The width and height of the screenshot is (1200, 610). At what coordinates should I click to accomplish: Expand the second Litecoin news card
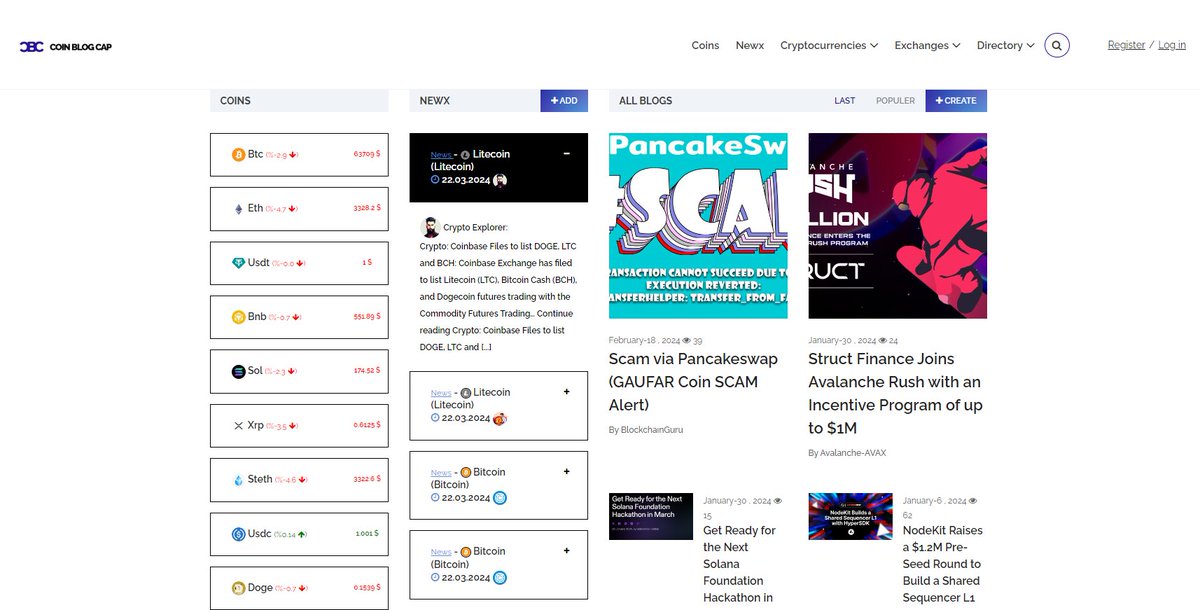click(567, 392)
